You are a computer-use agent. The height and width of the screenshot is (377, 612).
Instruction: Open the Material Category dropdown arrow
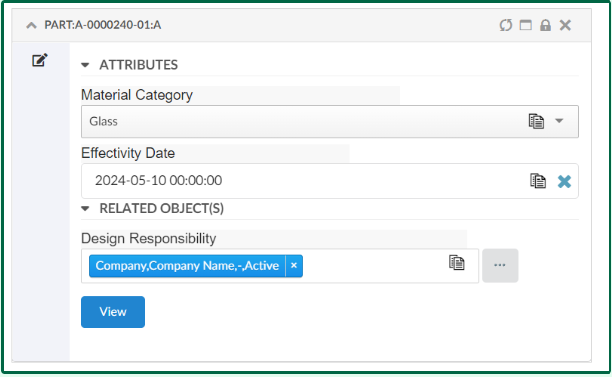click(x=559, y=121)
